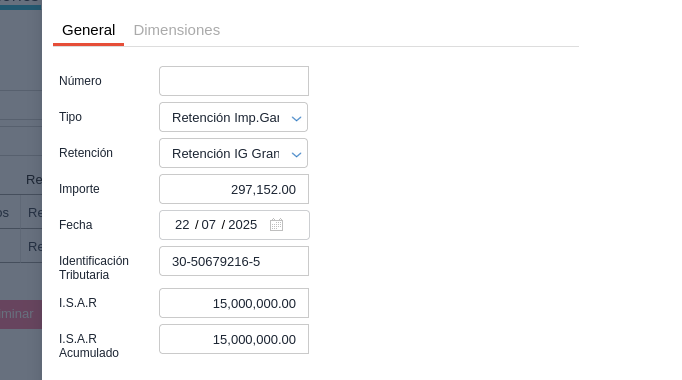This screenshot has height=380, width=682.
Task: Open the Tipo combo box Retención Imp.Gan
Action: (x=234, y=117)
